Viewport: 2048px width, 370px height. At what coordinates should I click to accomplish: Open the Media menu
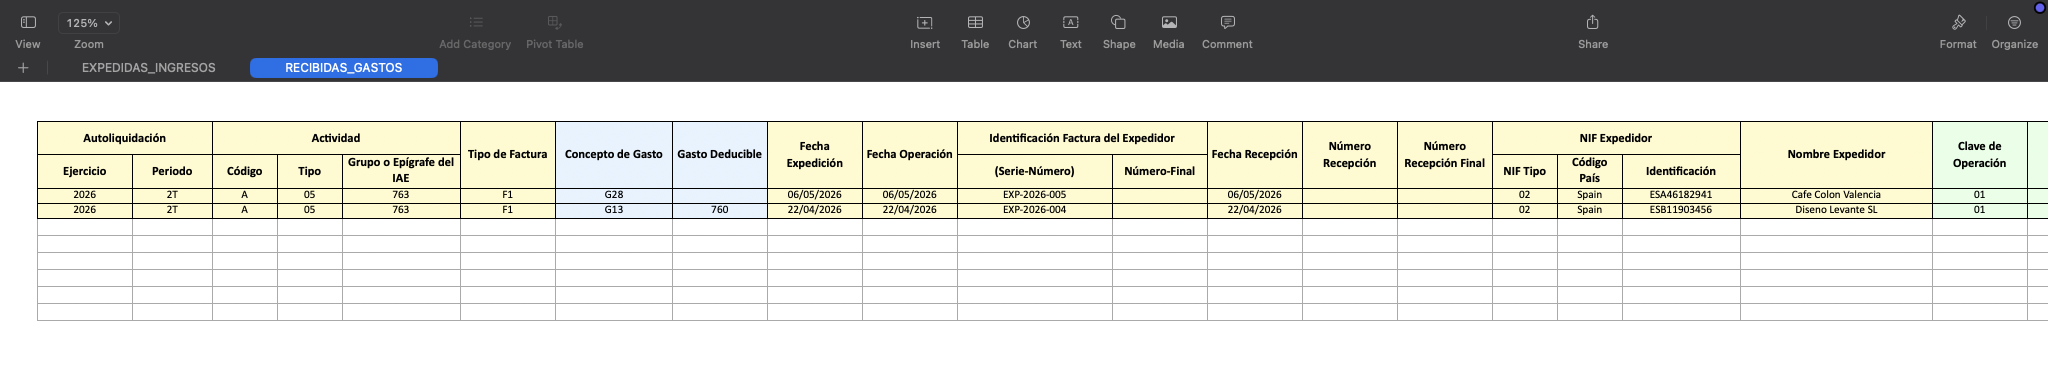click(x=1168, y=22)
